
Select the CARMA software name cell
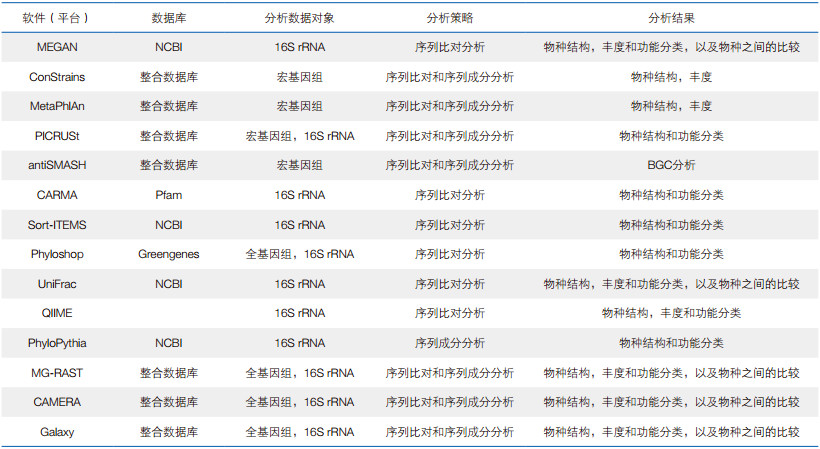[x=57, y=195]
